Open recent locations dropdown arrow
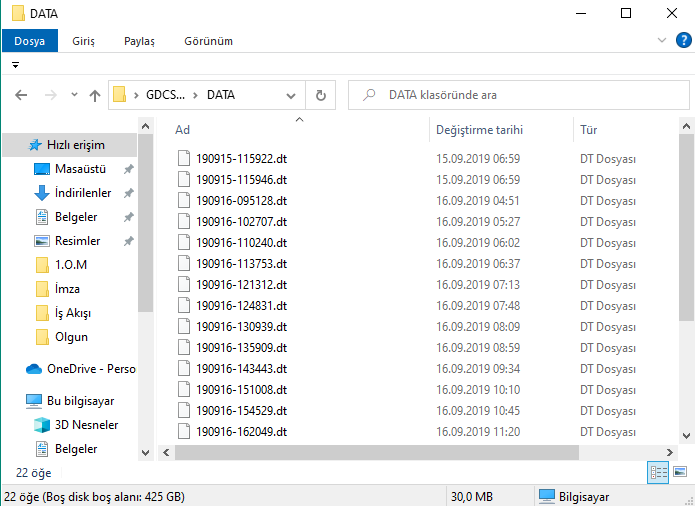The width and height of the screenshot is (696, 506). click(x=74, y=96)
